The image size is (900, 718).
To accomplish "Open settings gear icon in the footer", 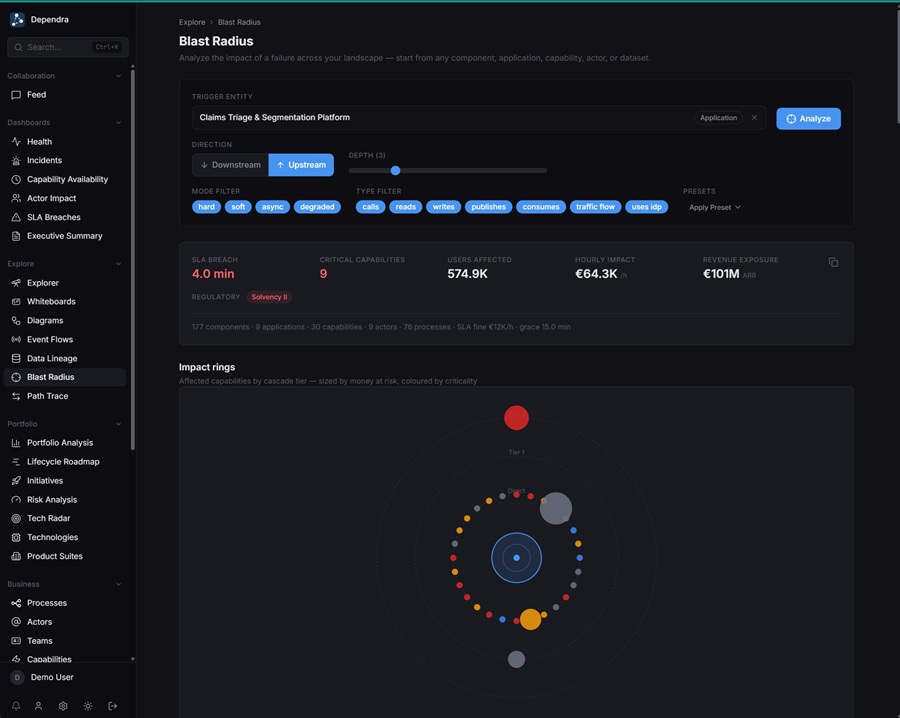I will point(63,706).
